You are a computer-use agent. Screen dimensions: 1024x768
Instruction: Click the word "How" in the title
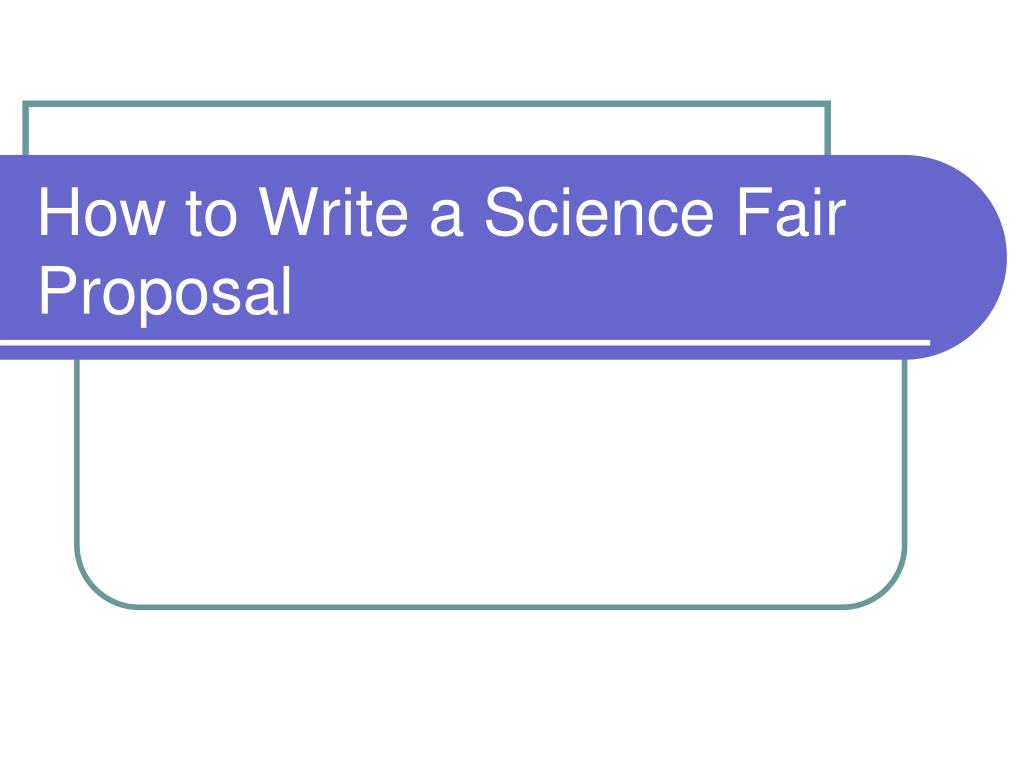tap(101, 212)
